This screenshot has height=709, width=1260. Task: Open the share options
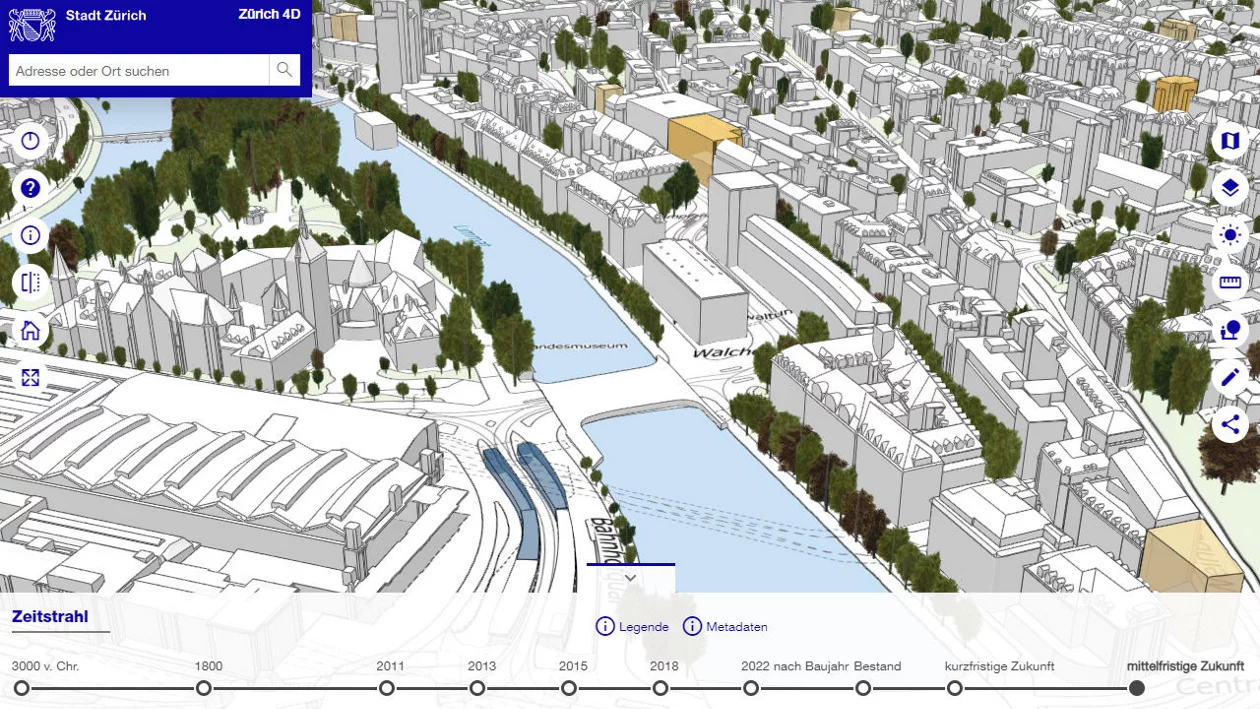coord(1230,424)
